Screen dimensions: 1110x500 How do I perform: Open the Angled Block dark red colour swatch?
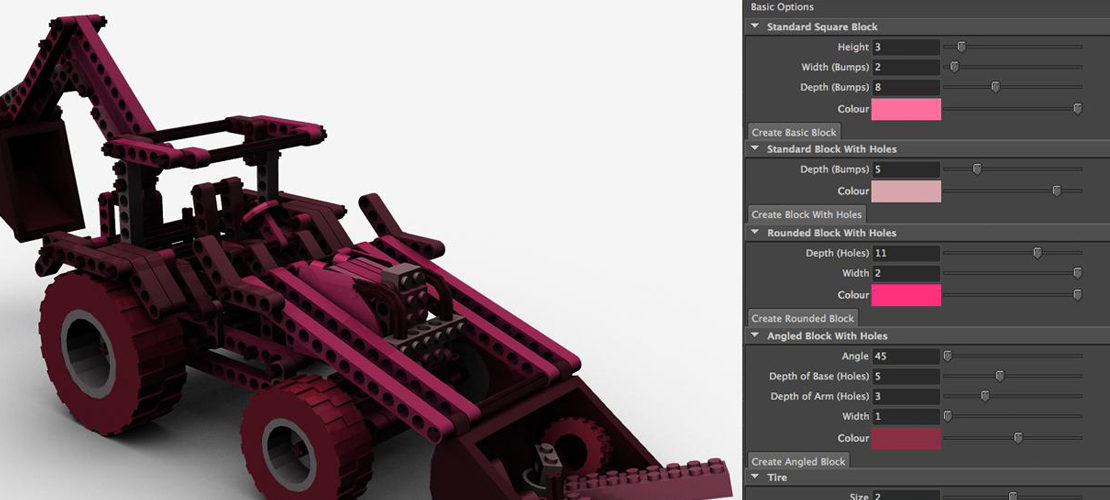(906, 438)
